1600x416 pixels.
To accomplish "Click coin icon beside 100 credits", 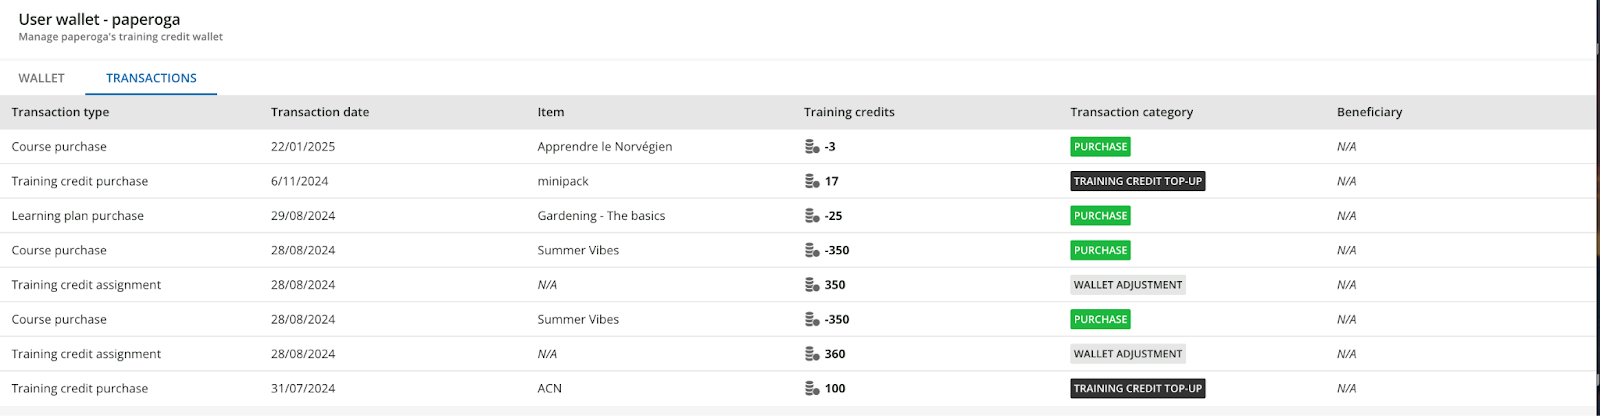I will click(x=812, y=389).
